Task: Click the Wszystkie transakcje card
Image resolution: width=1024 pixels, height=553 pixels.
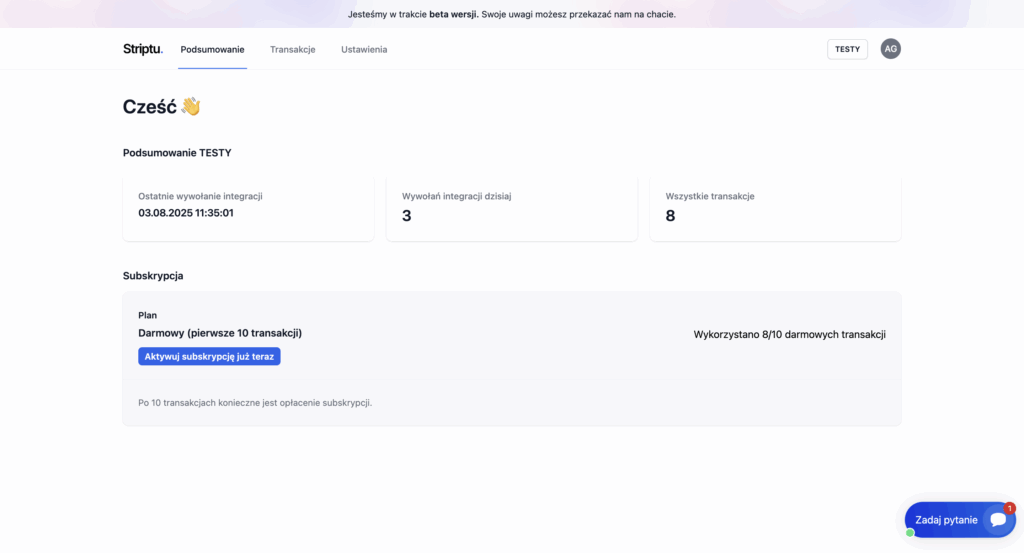Action: [775, 208]
